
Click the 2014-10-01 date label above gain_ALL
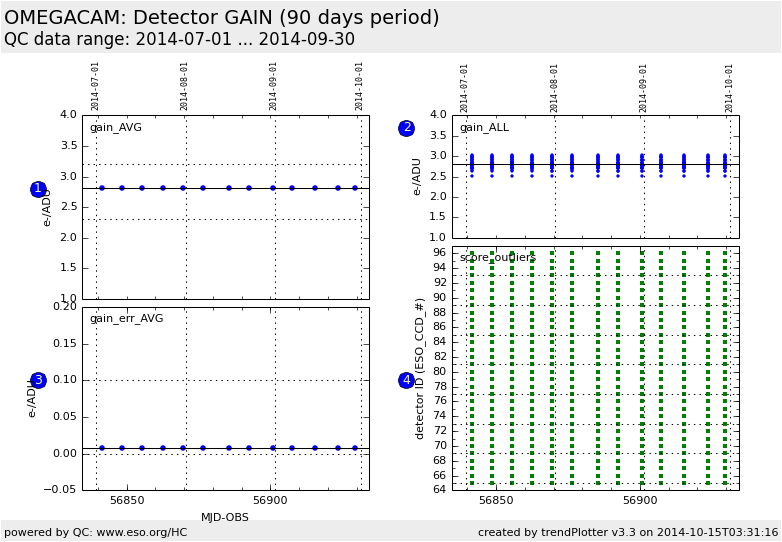(x=730, y=87)
